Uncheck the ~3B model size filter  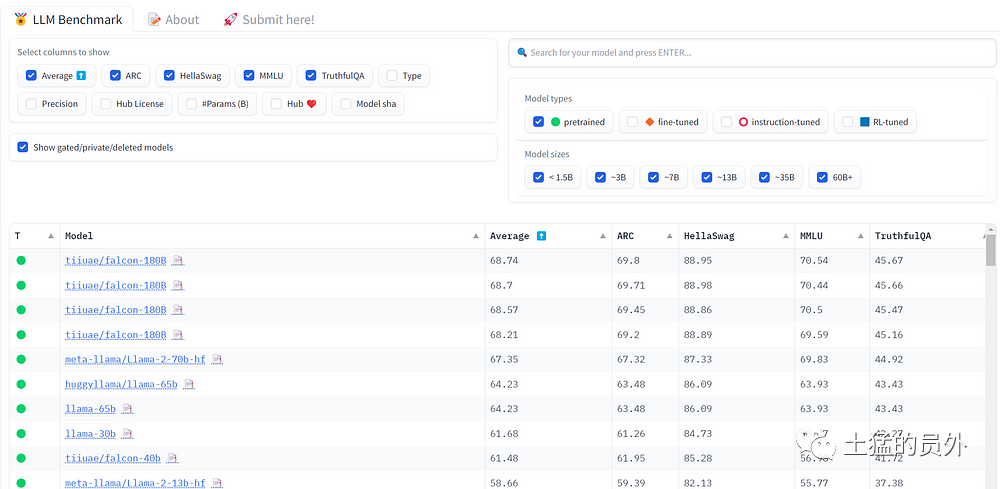600,177
